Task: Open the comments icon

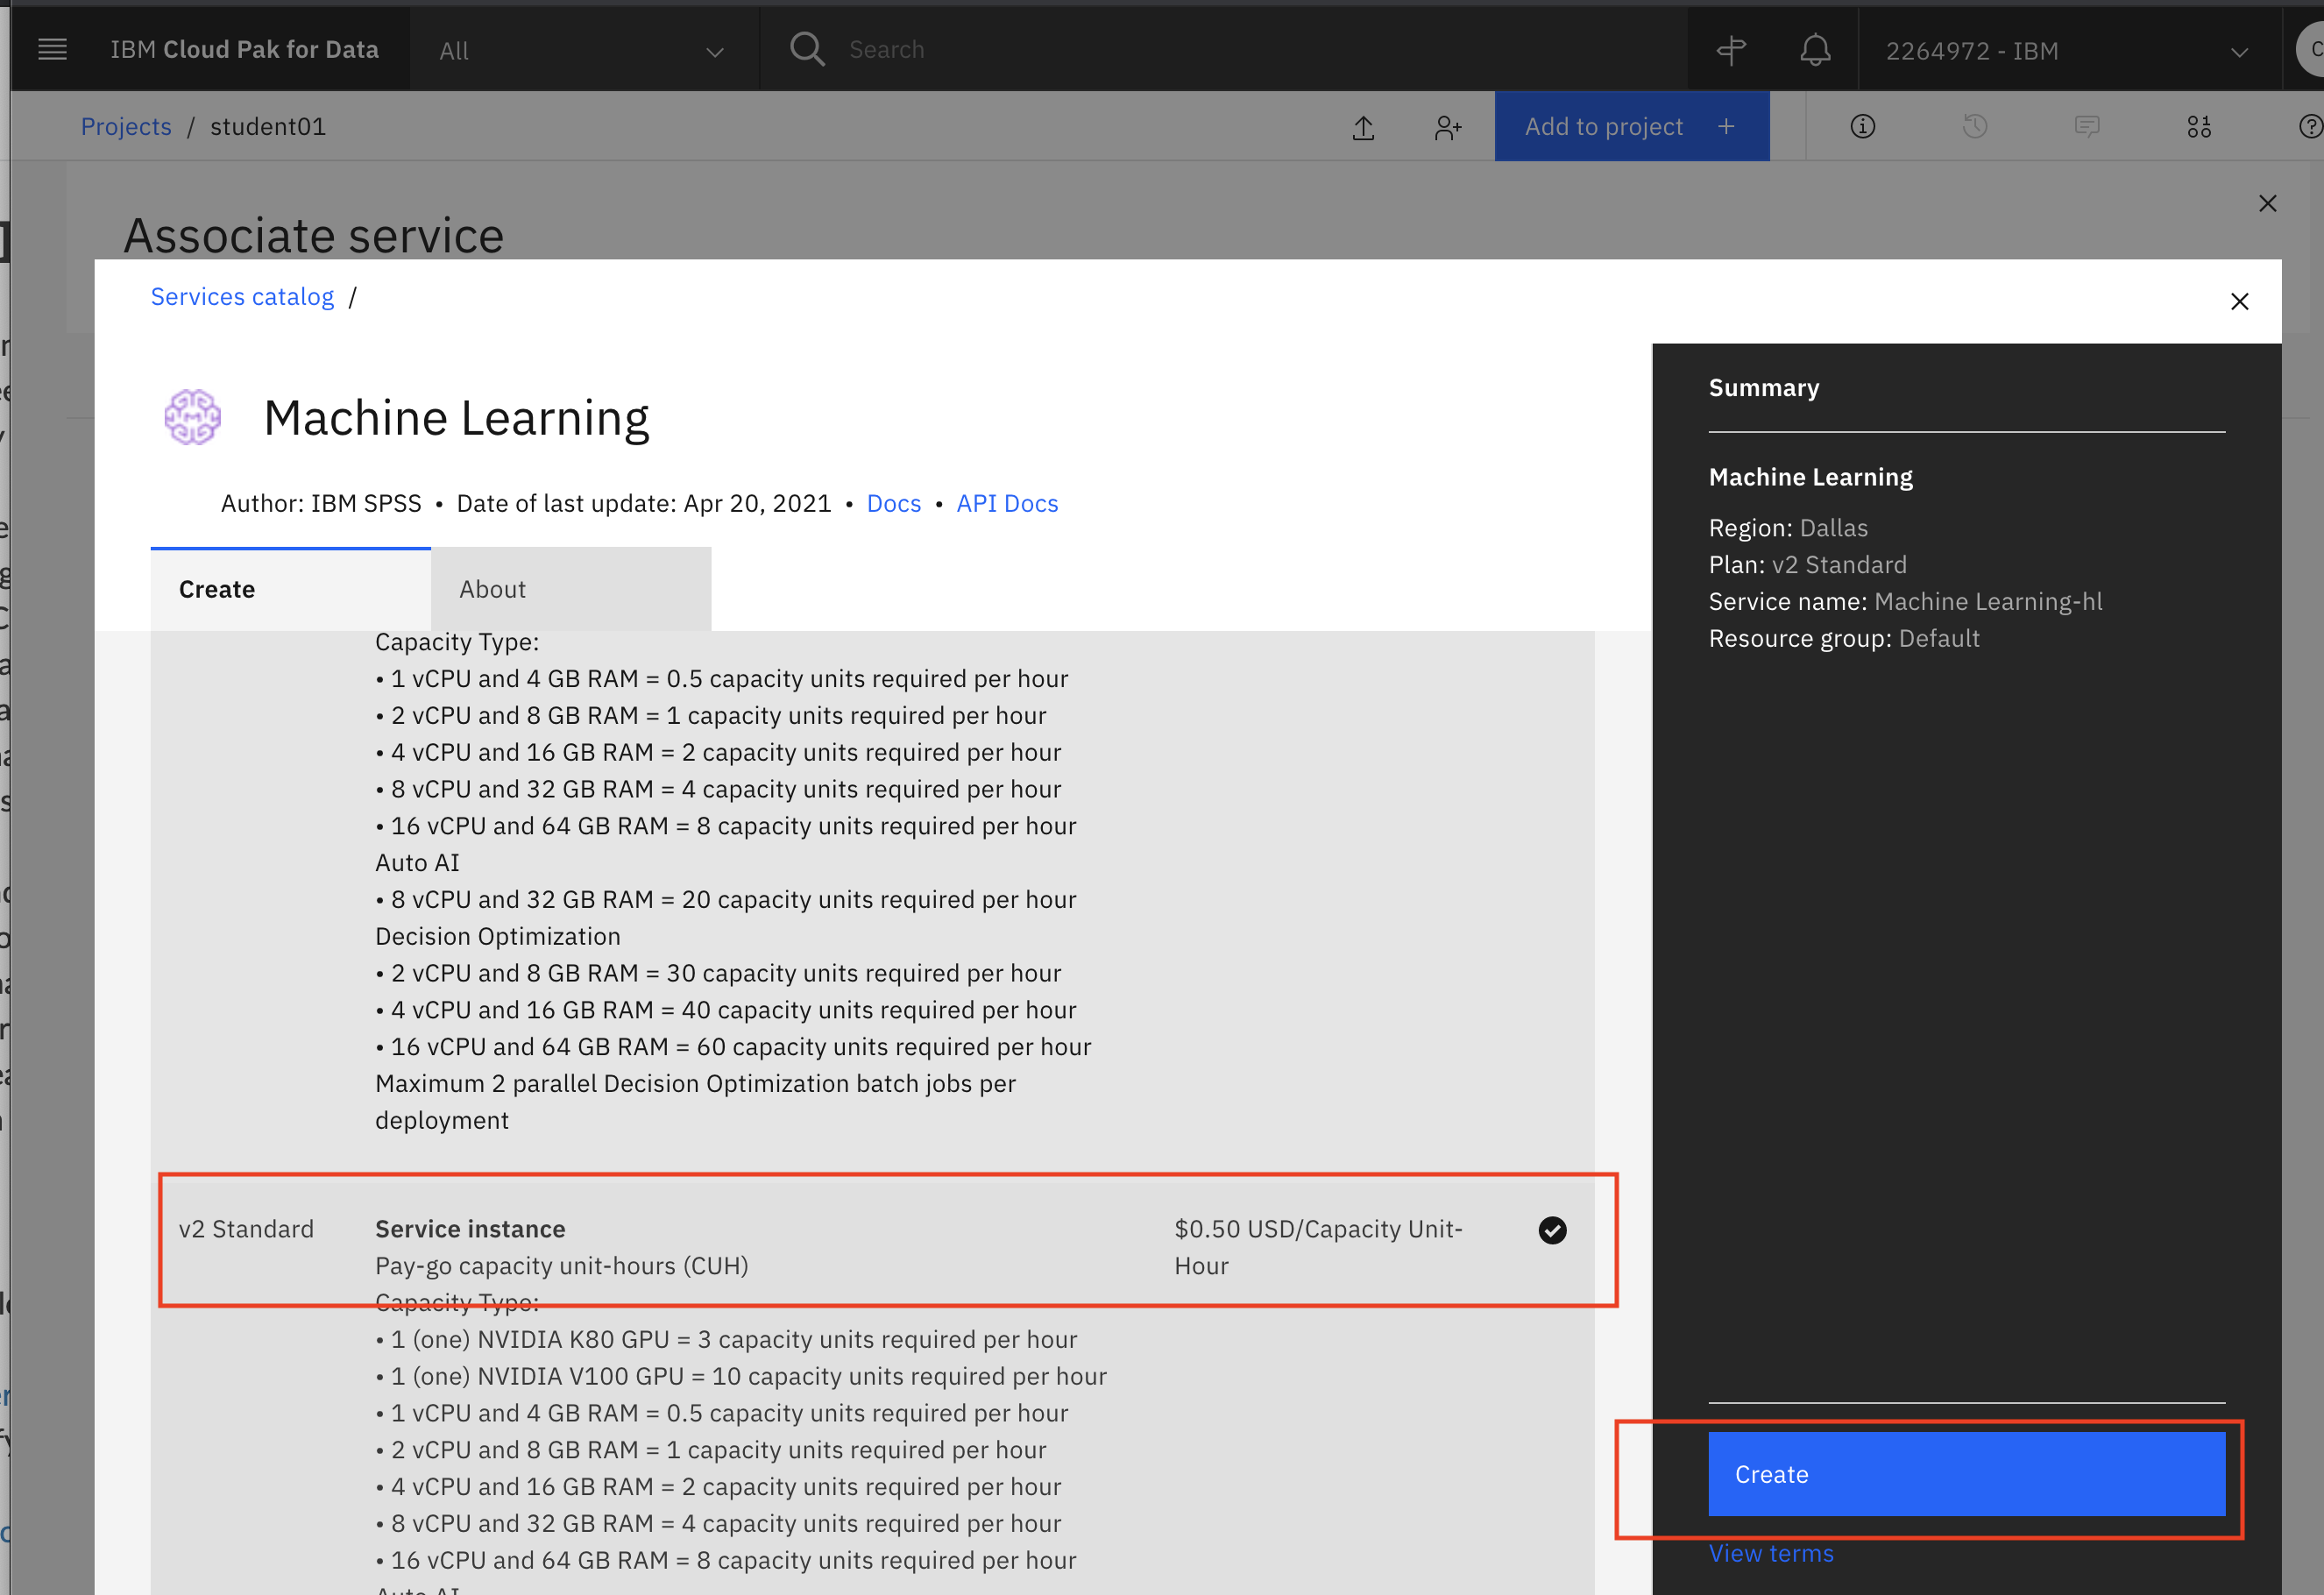Action: click(2086, 126)
